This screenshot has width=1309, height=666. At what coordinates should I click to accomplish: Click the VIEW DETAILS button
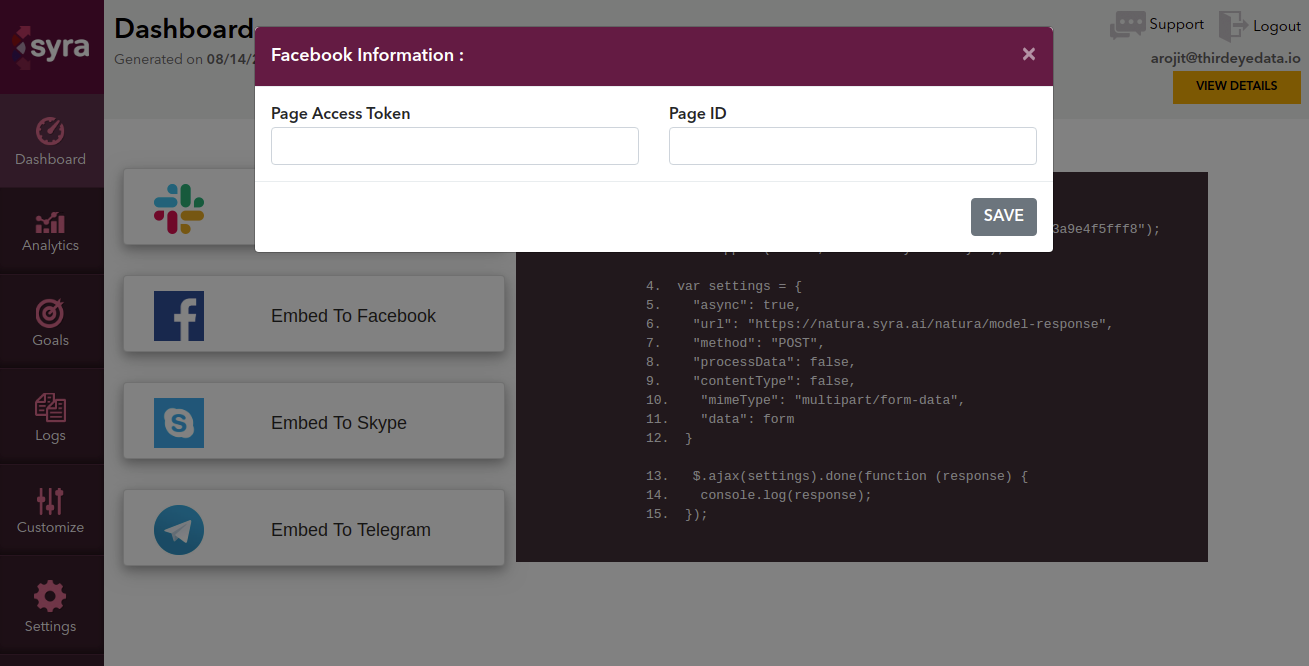point(1236,86)
